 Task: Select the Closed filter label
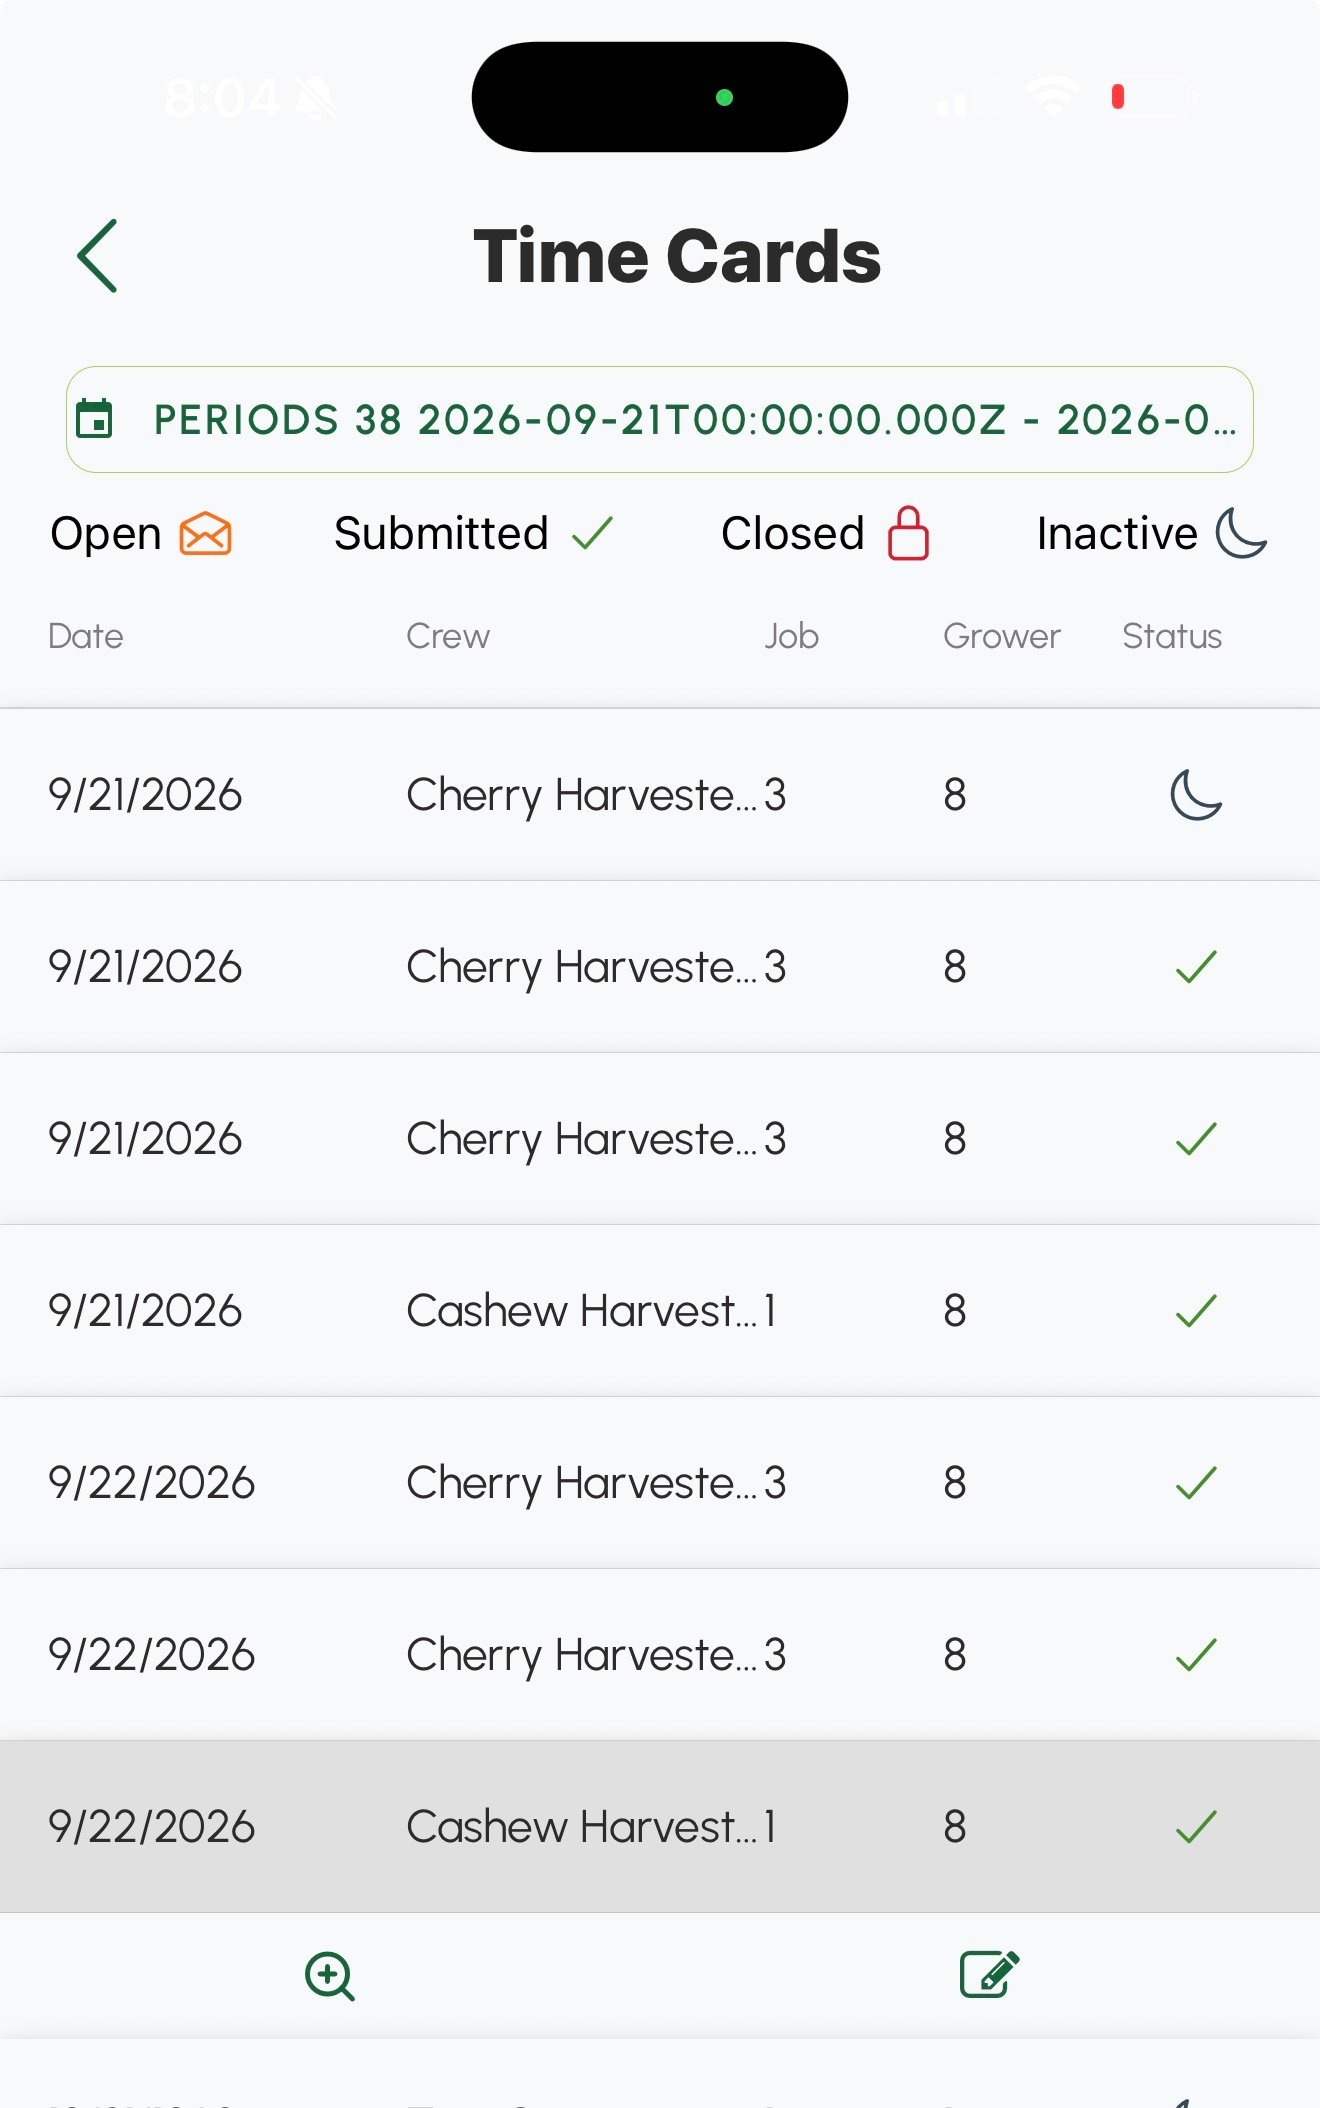coord(793,533)
